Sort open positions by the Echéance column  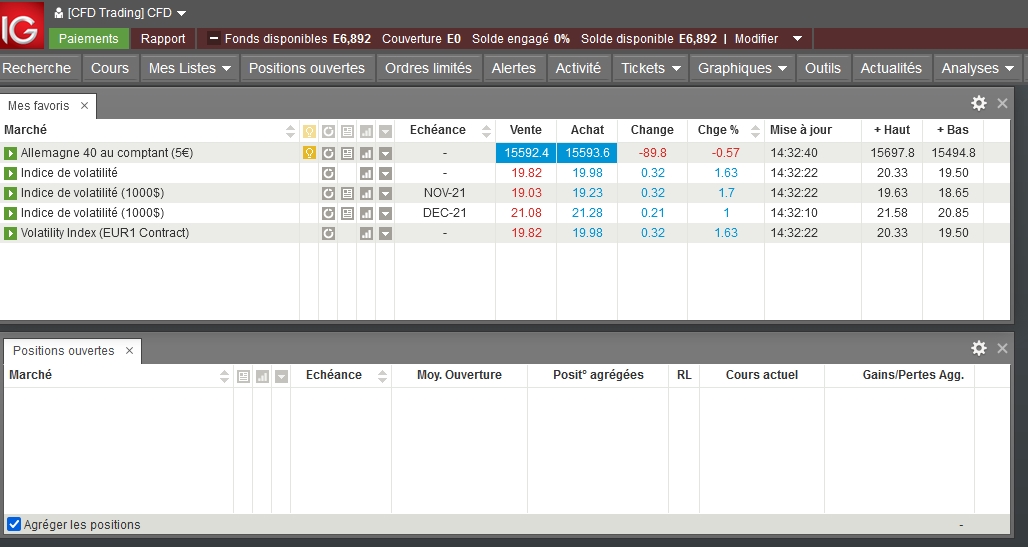point(382,376)
